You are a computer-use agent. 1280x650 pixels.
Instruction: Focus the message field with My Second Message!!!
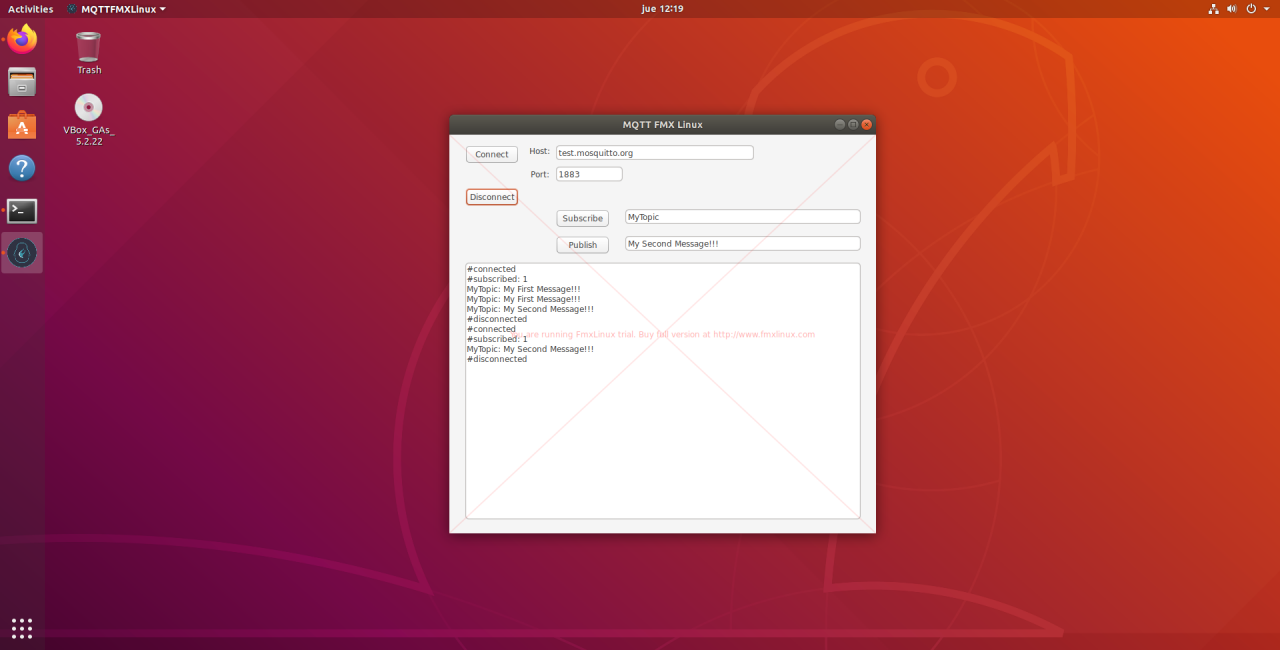click(743, 244)
